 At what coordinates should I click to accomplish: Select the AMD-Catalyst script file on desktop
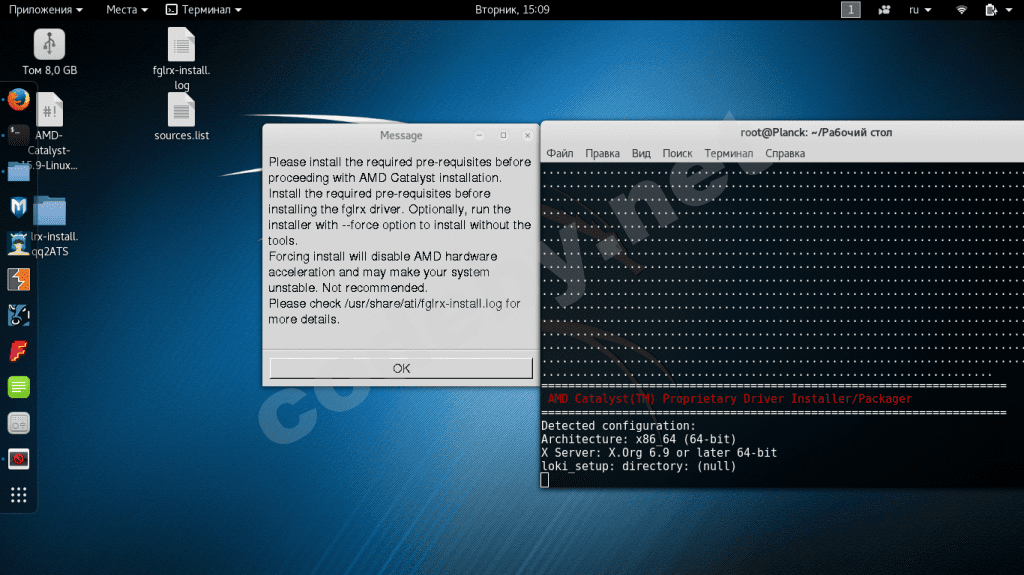point(52,131)
